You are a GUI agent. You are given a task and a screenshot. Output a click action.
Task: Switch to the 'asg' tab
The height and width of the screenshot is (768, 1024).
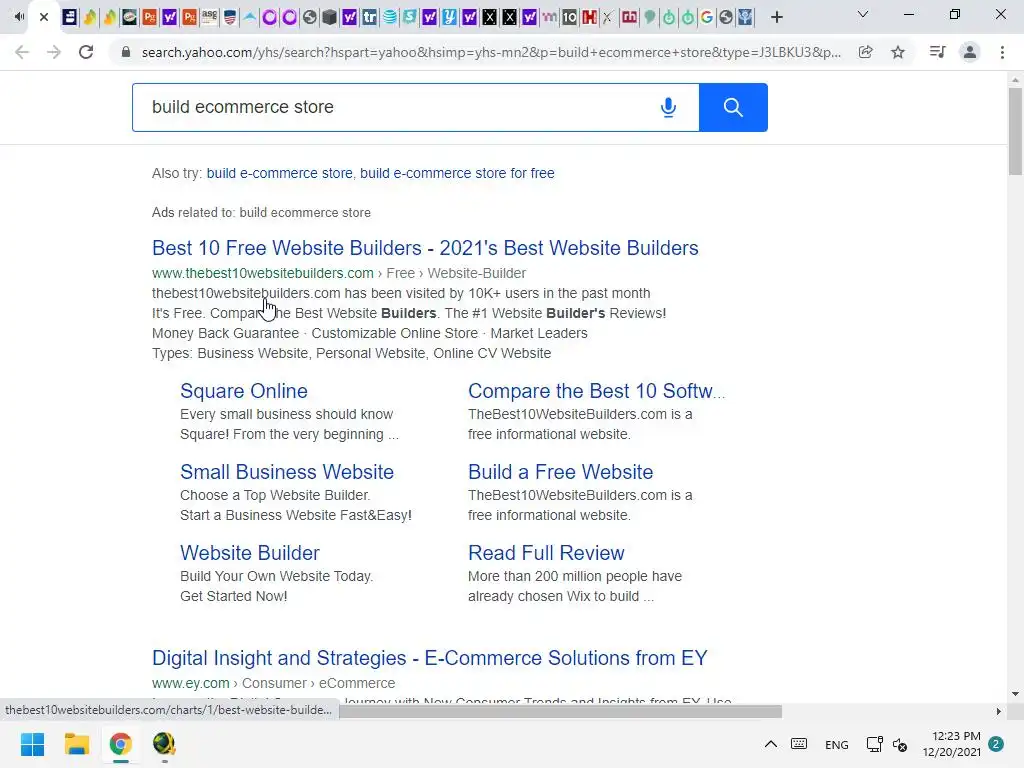pos(209,17)
